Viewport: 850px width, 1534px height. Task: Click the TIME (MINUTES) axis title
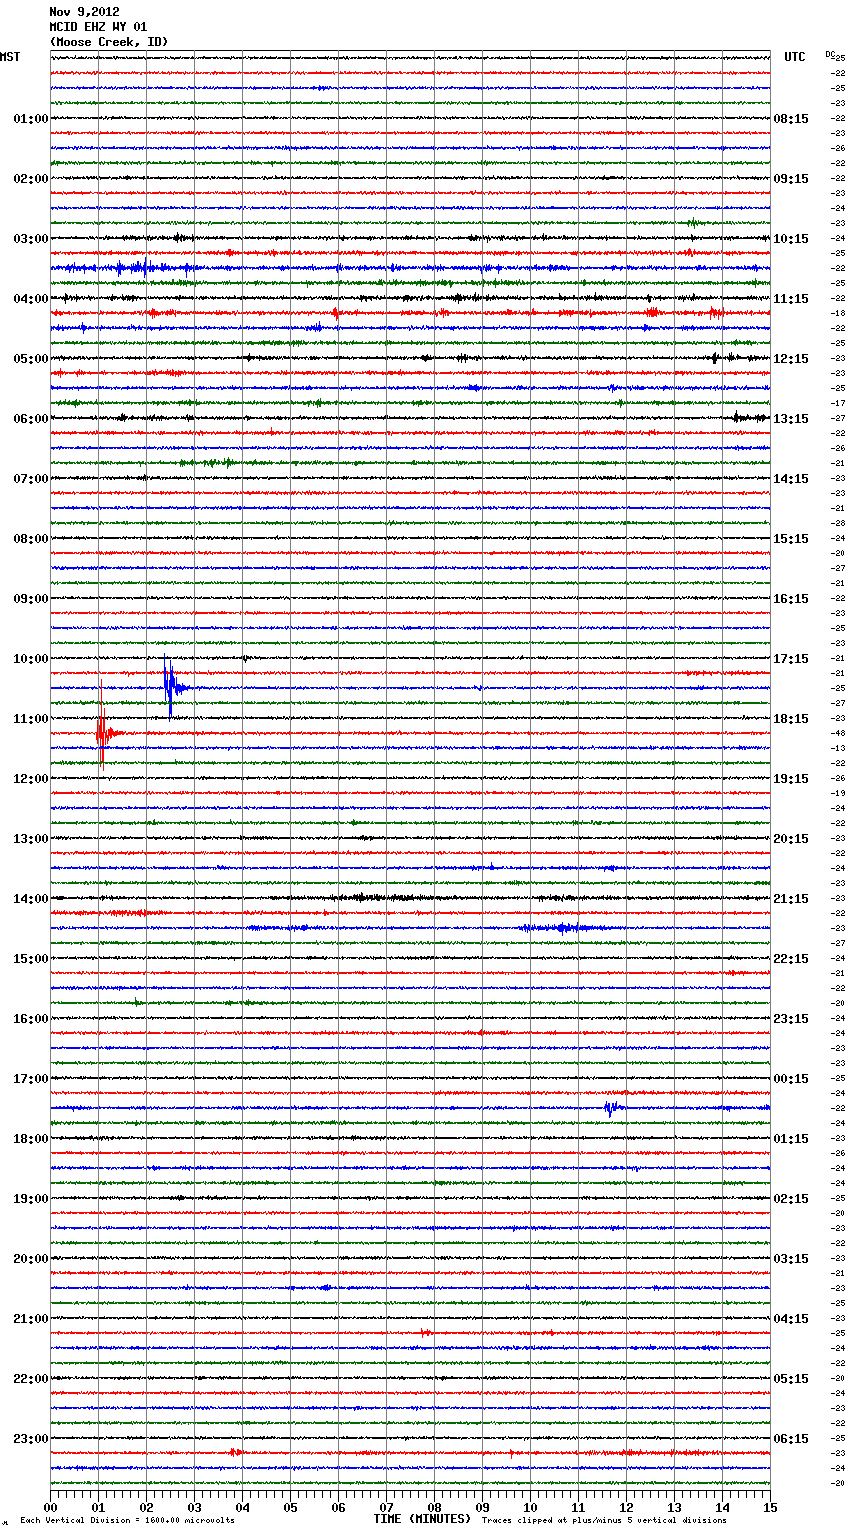pyautogui.click(x=422, y=1519)
